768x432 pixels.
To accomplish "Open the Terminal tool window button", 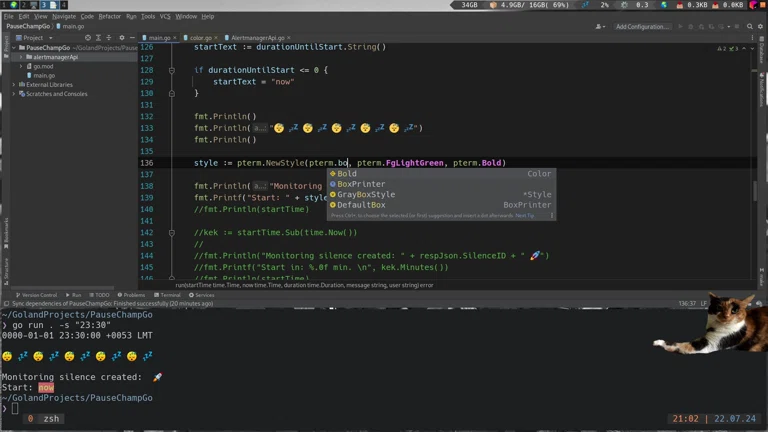I will [169, 295].
